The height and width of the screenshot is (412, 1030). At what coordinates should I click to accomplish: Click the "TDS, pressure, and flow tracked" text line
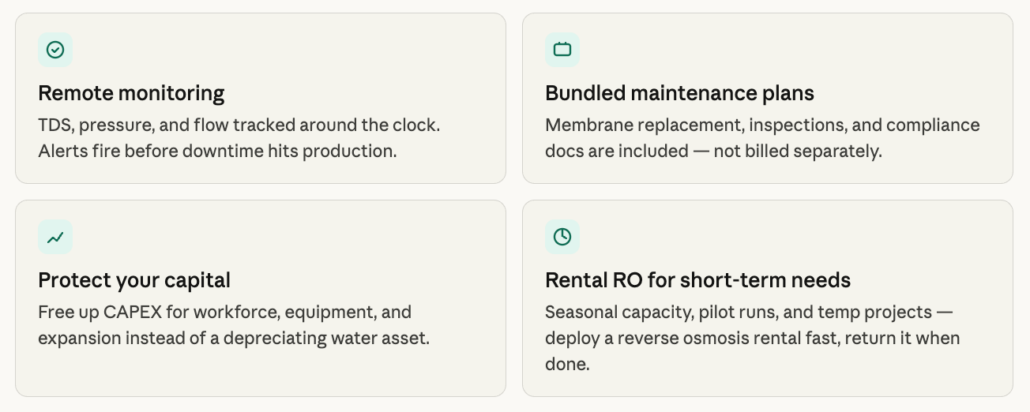tap(239, 125)
